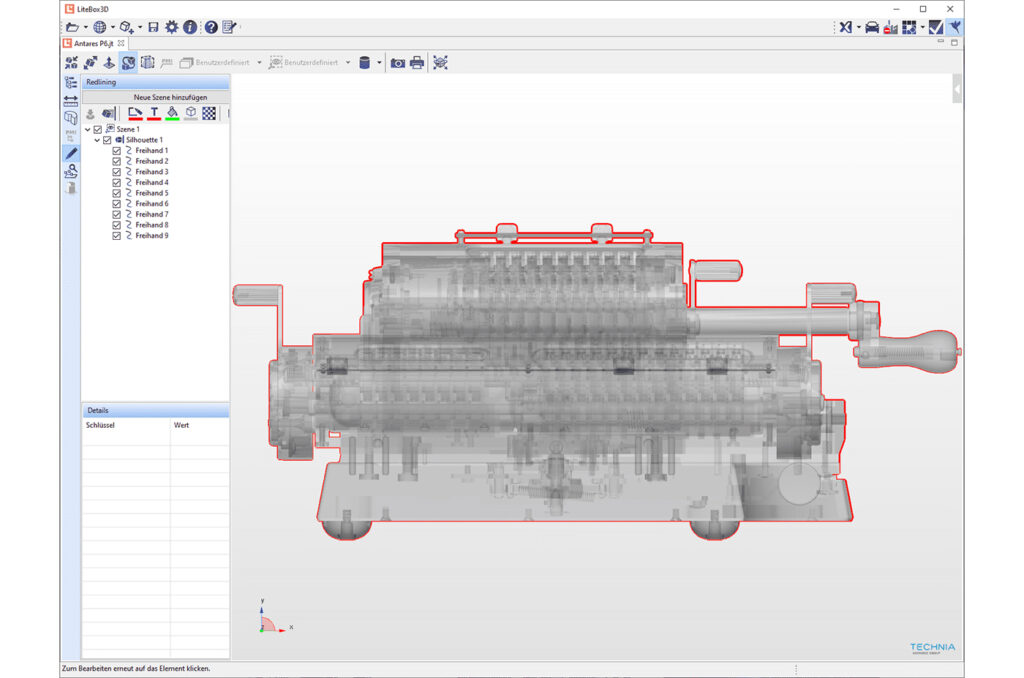The image size is (1024, 678).
Task: Click the notes document-with-pencil icon
Action: click(x=229, y=27)
